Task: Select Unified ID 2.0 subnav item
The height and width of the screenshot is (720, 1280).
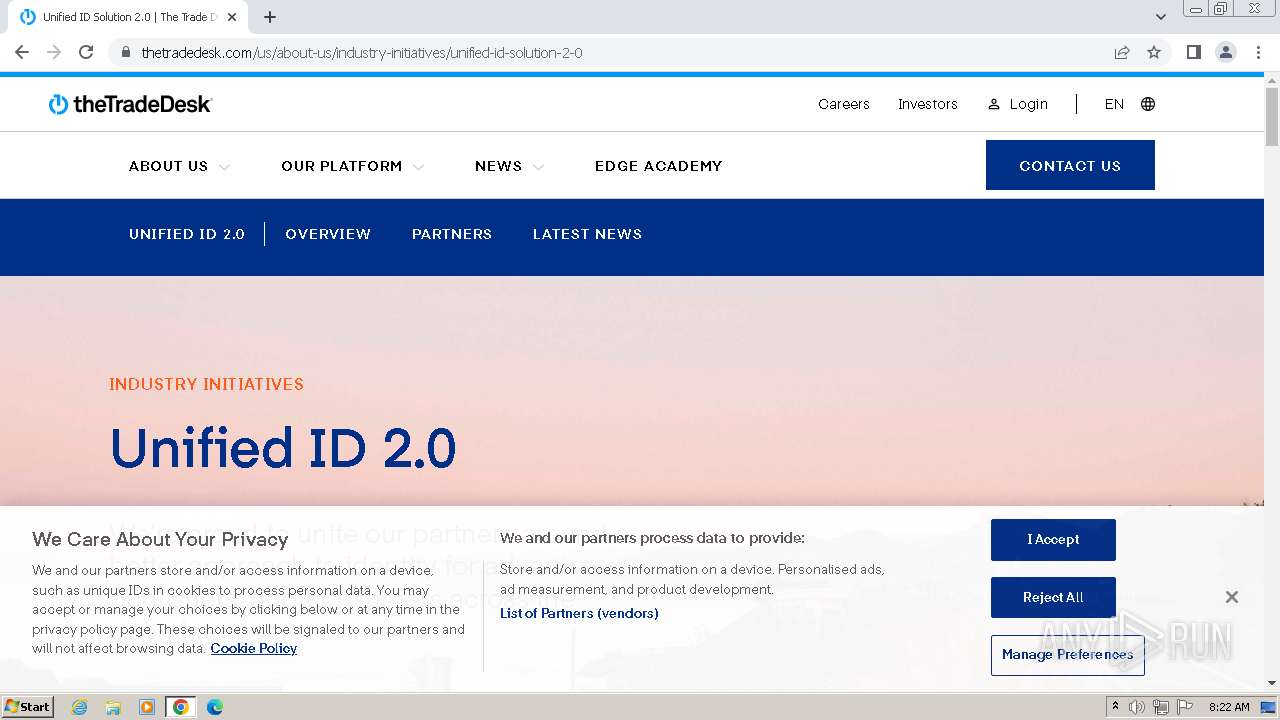Action: [187, 234]
